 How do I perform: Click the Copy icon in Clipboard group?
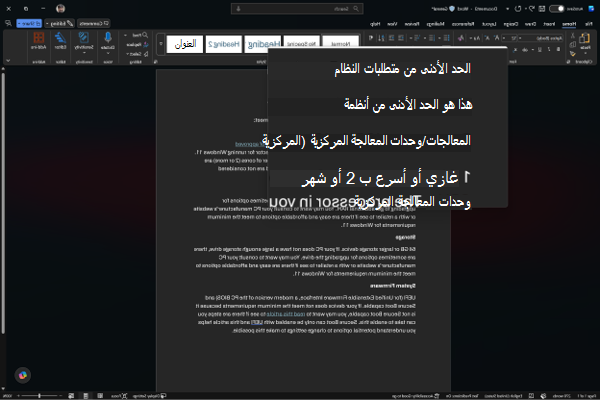[x=572, y=44]
